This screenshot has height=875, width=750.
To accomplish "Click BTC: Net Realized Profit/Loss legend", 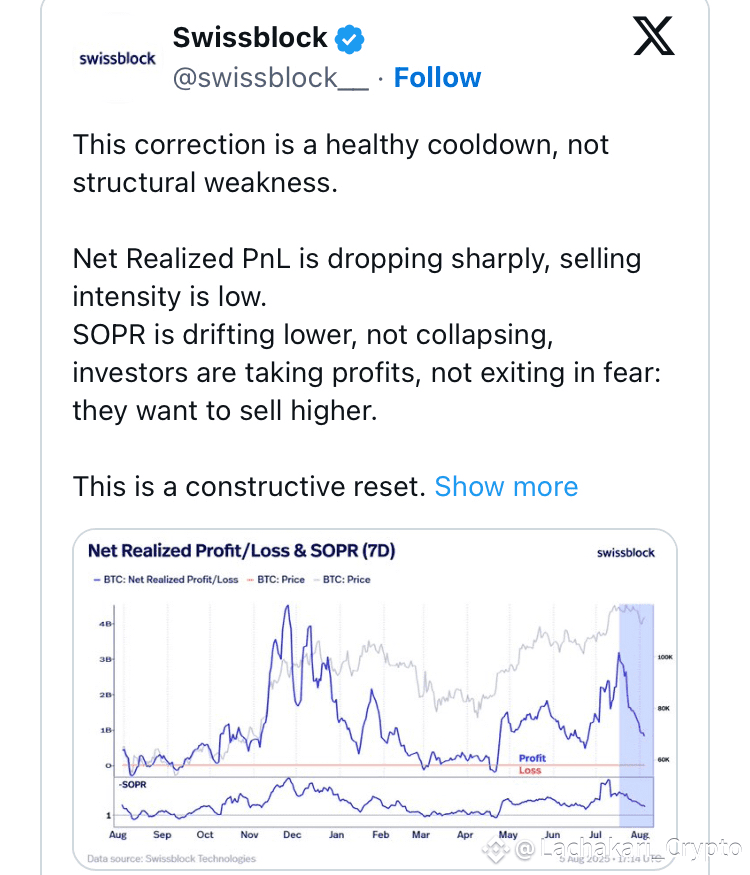I will pos(166,580).
